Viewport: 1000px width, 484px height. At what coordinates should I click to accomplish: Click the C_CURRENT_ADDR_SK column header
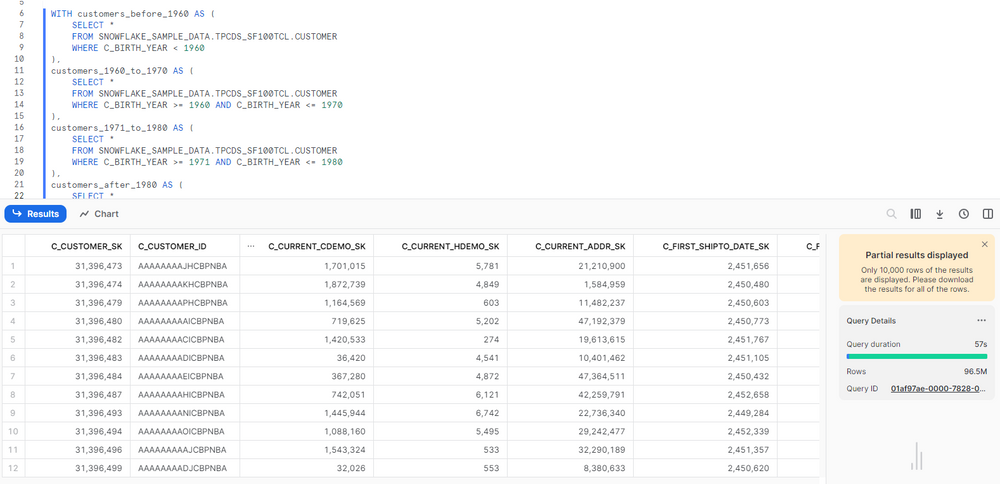coord(580,246)
